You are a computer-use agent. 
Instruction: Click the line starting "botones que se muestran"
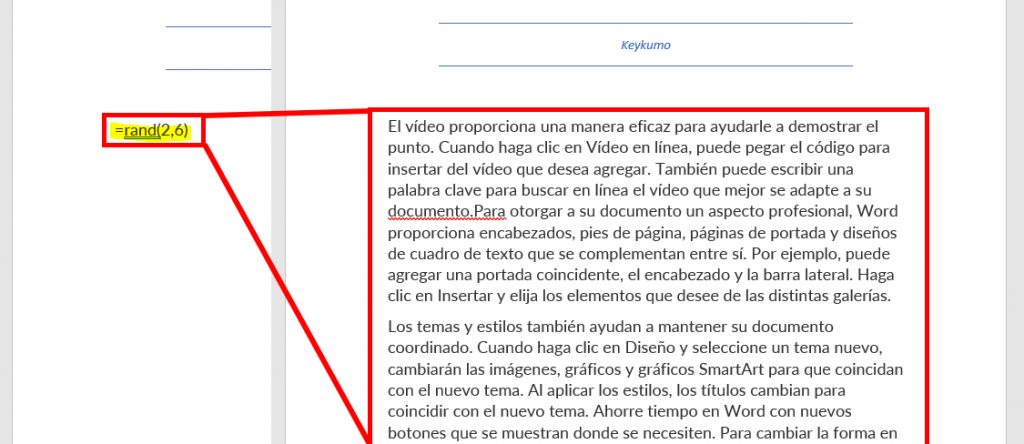pos(644,432)
